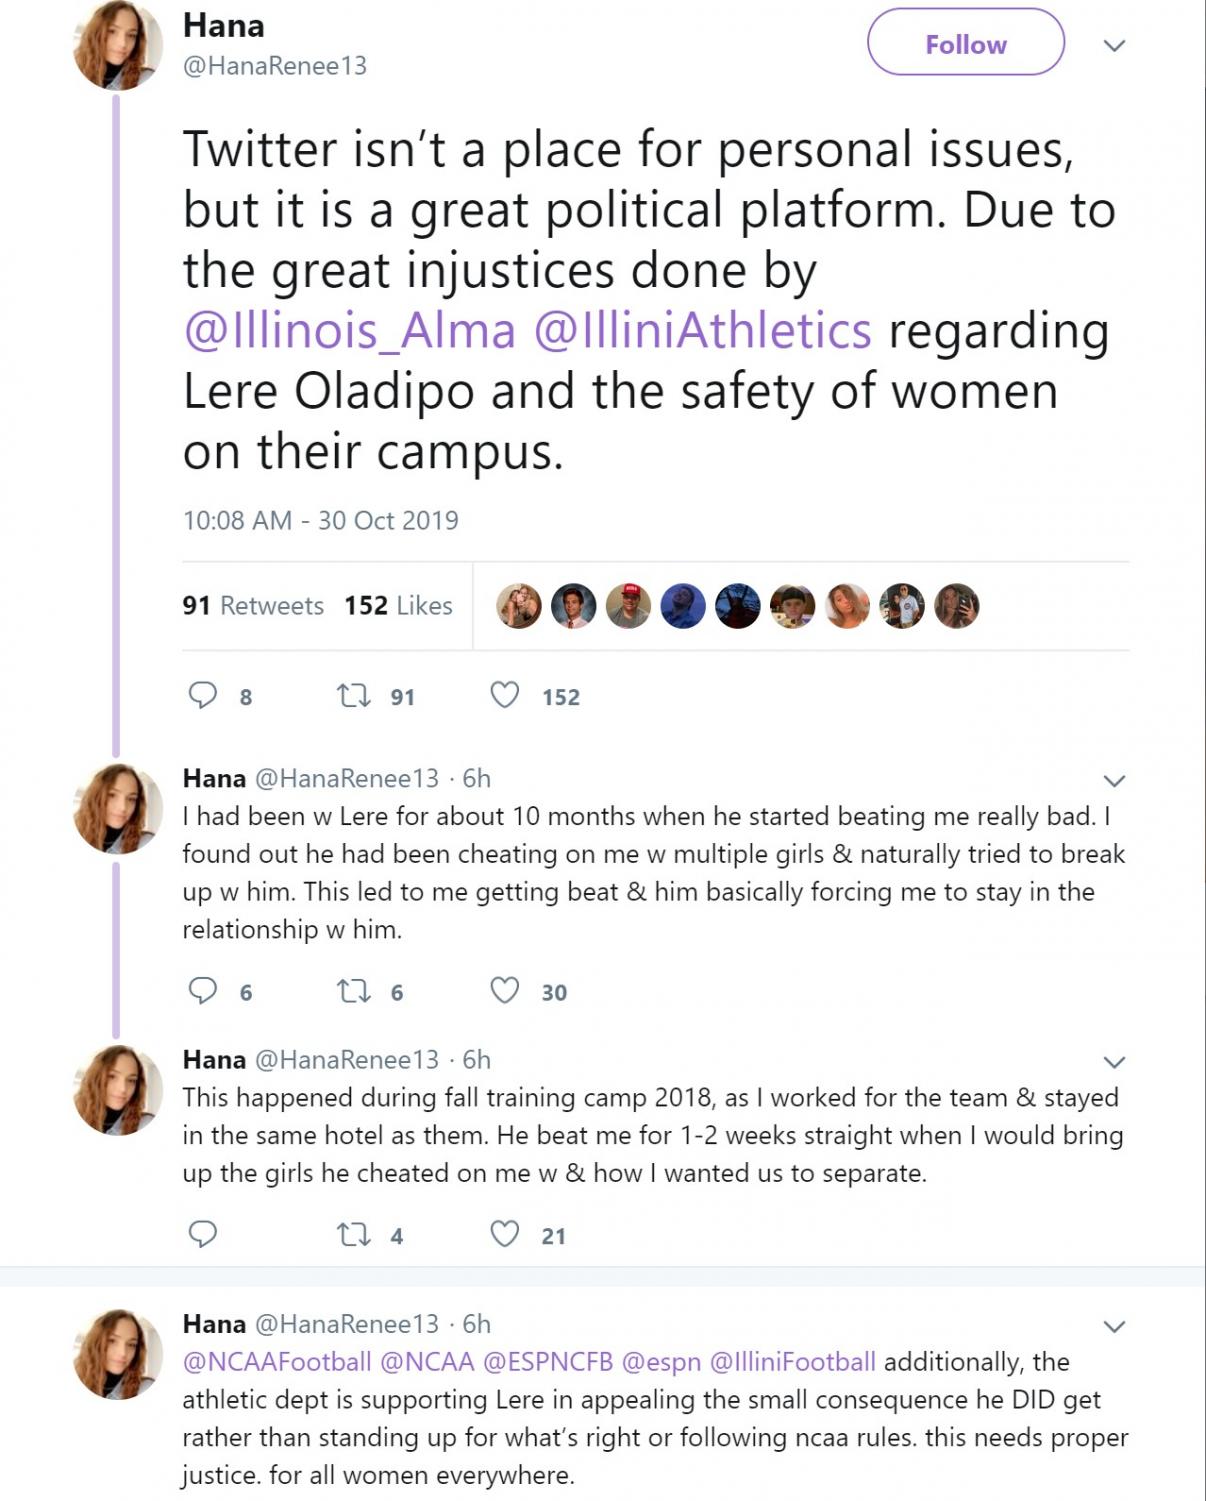Expand options for the '10 months' reply tweet
Screen dimensions: 1206x1501
(1114, 780)
